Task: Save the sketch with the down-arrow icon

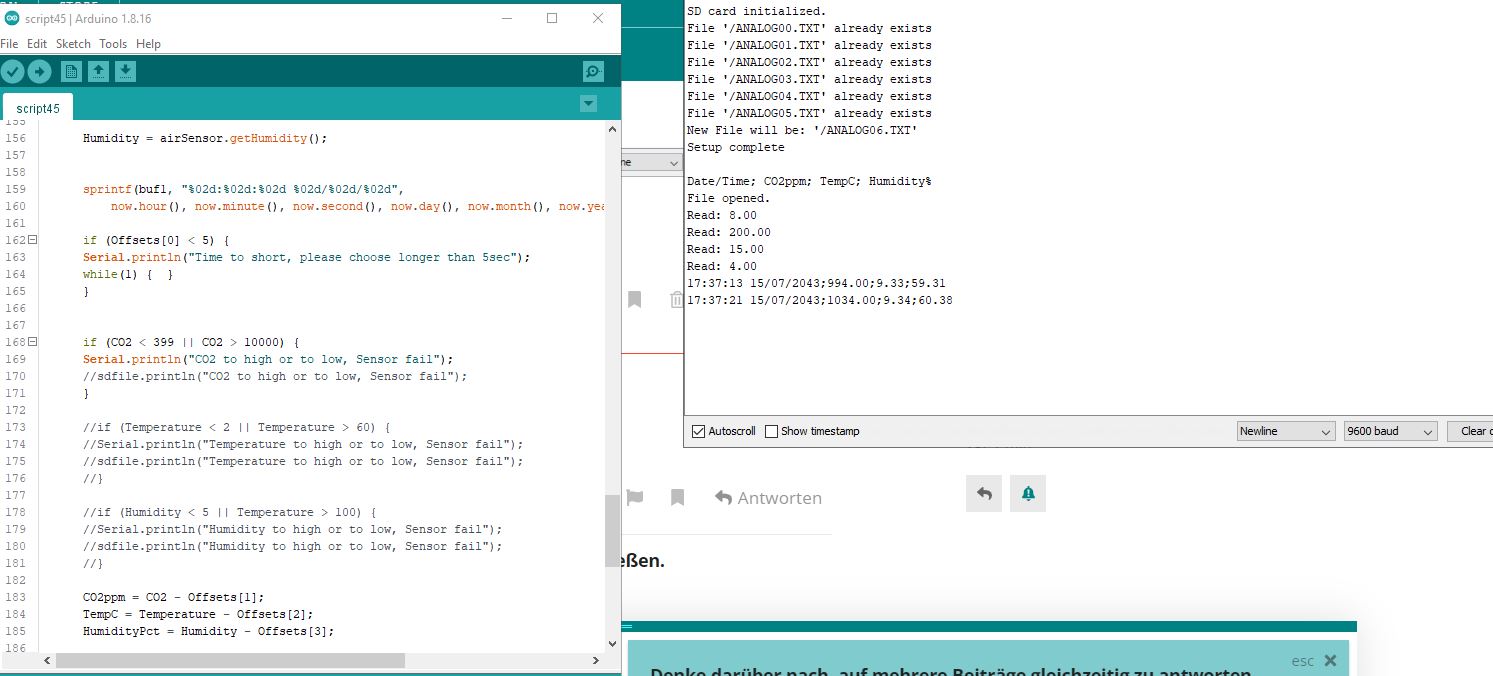Action: coord(124,71)
